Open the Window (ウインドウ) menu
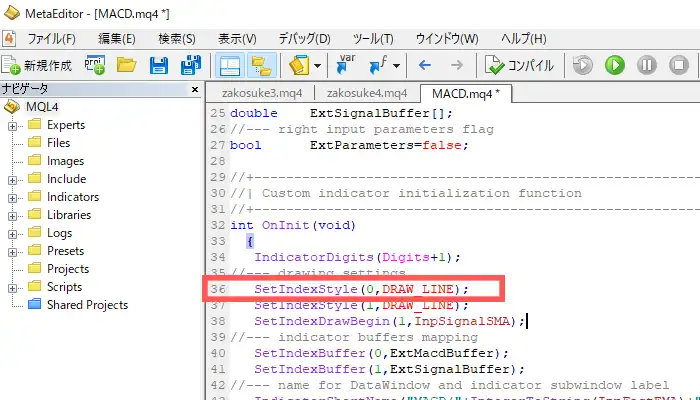This screenshot has height=400, width=700. [447, 39]
